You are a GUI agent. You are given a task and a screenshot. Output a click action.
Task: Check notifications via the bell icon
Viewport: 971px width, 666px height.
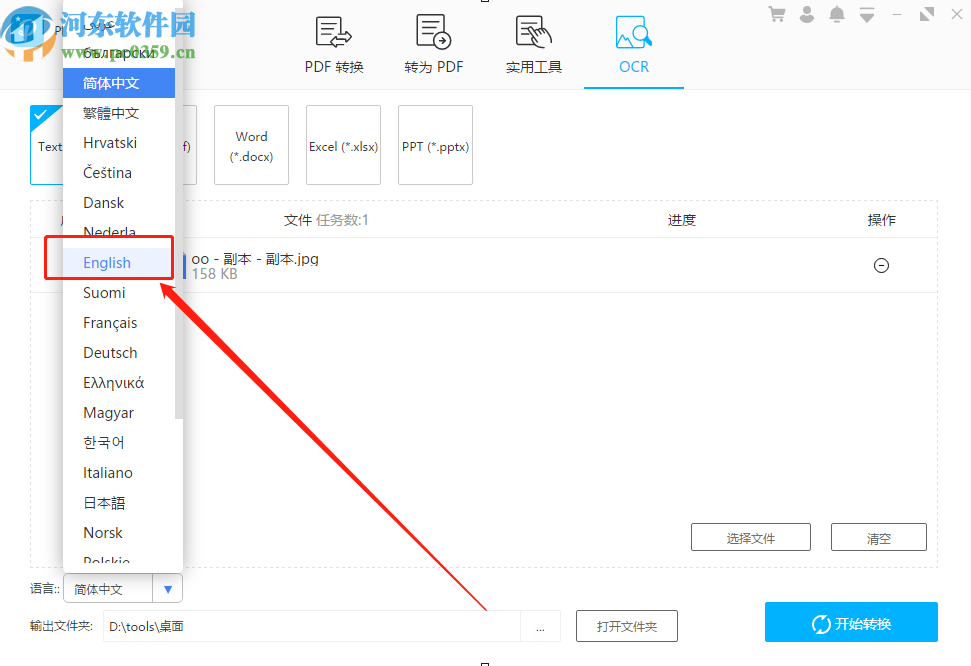(837, 14)
